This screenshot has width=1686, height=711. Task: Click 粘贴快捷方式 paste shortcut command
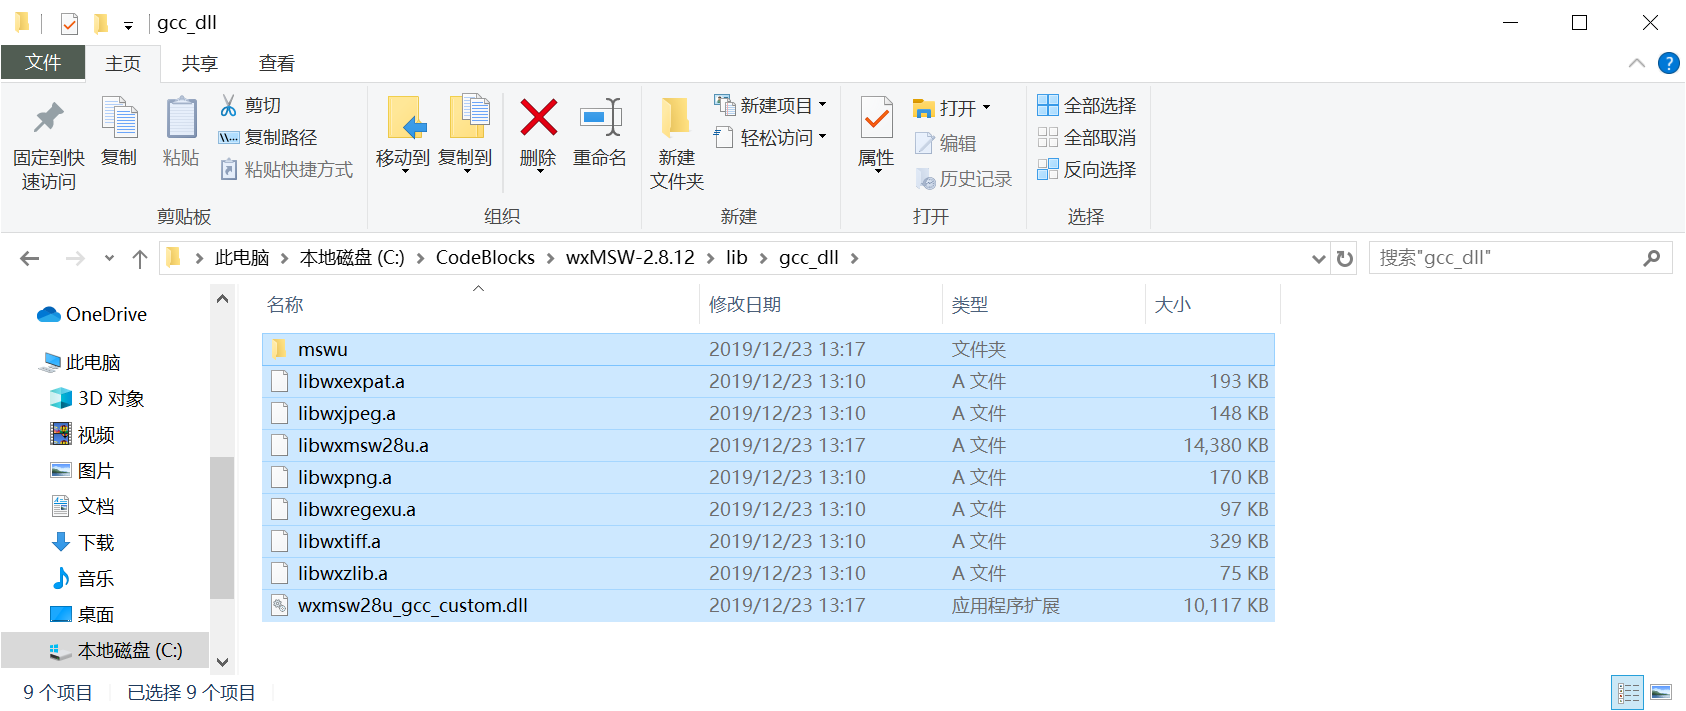click(287, 169)
